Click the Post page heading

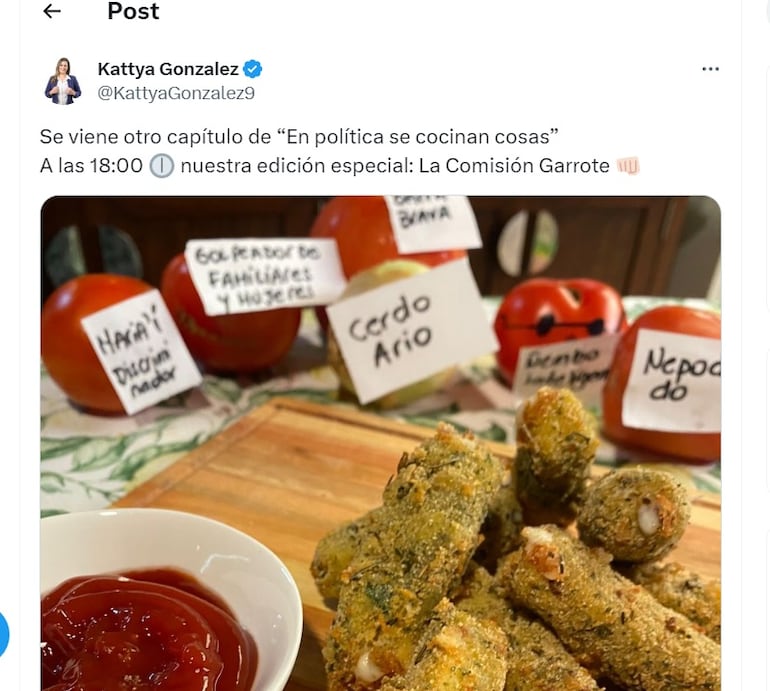pyautogui.click(x=133, y=11)
